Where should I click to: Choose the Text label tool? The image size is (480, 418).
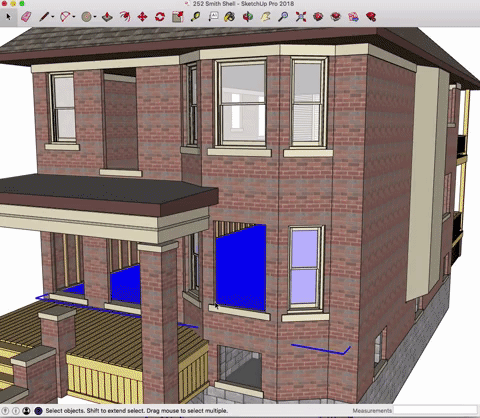click(213, 16)
